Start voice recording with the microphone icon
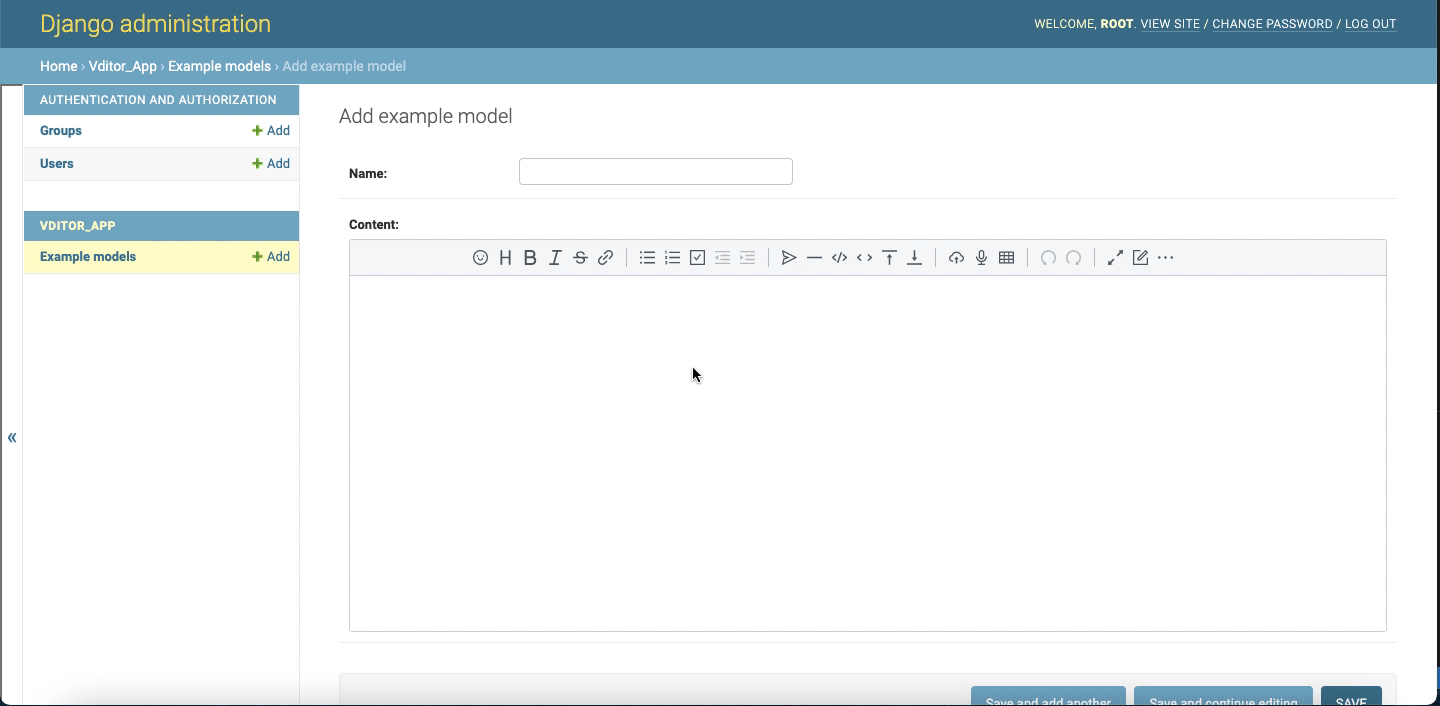1440x706 pixels. (981, 257)
